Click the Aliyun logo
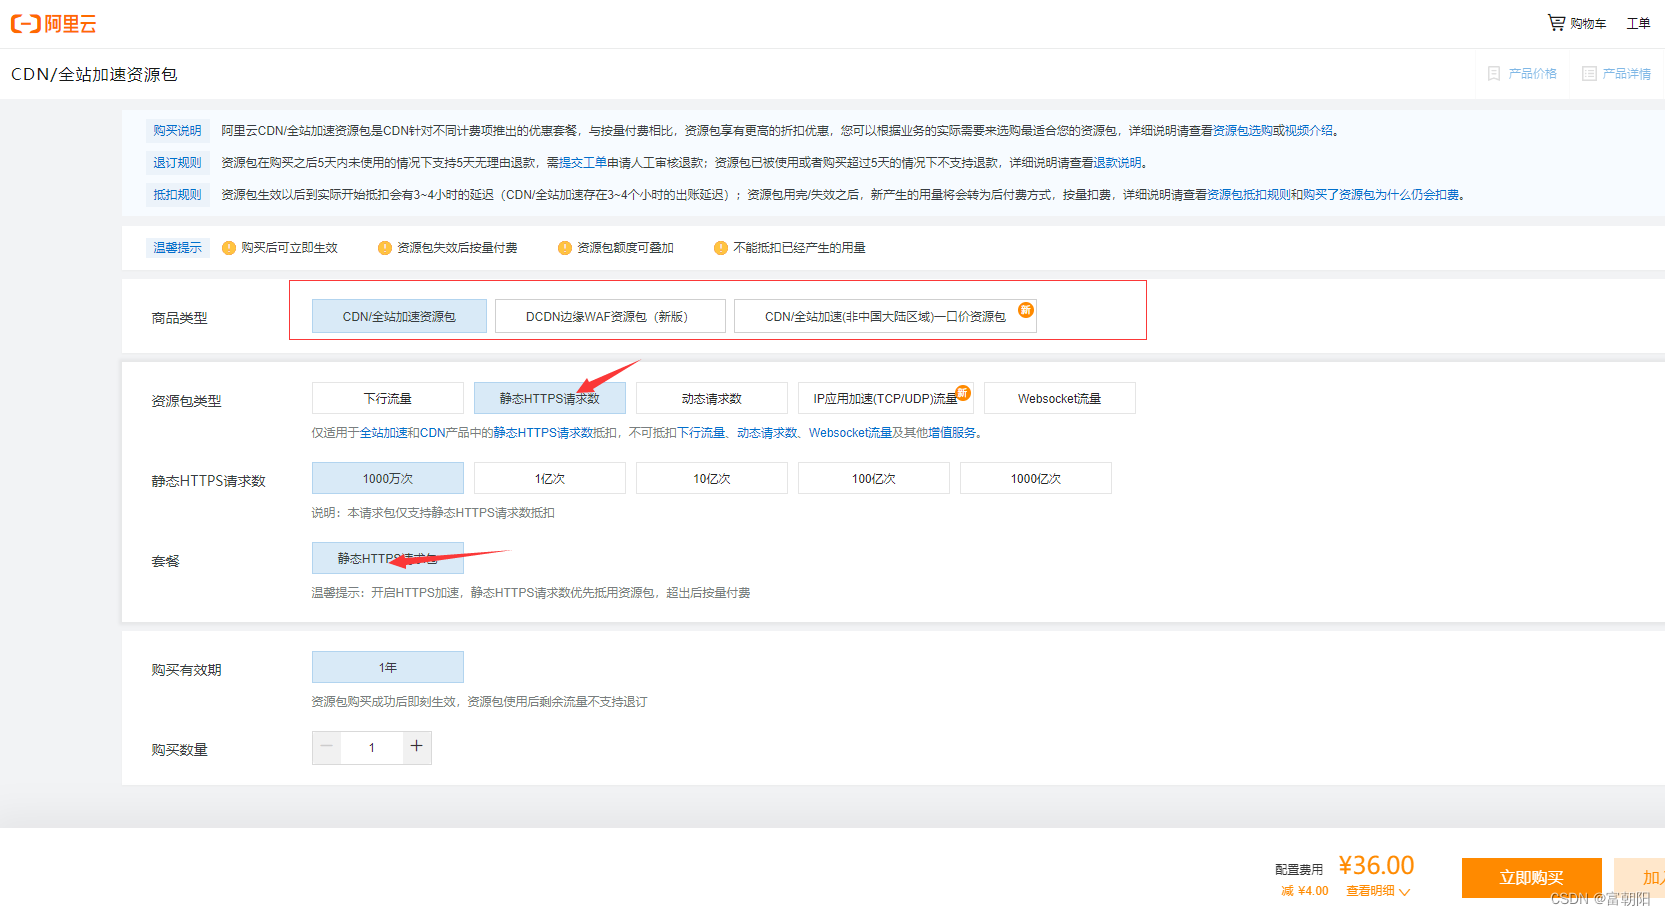The height and width of the screenshot is (916, 1665). coord(53,24)
